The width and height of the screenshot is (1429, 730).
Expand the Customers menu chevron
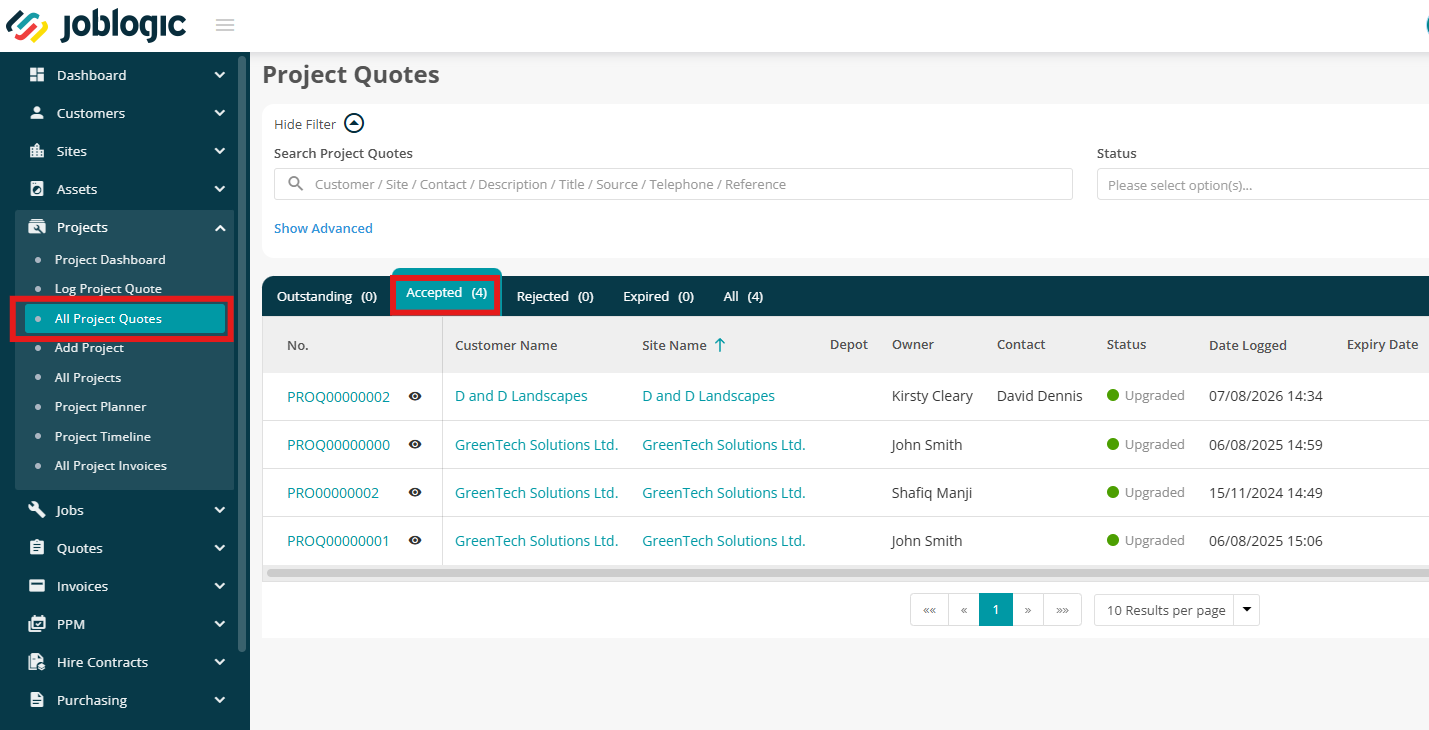[220, 113]
